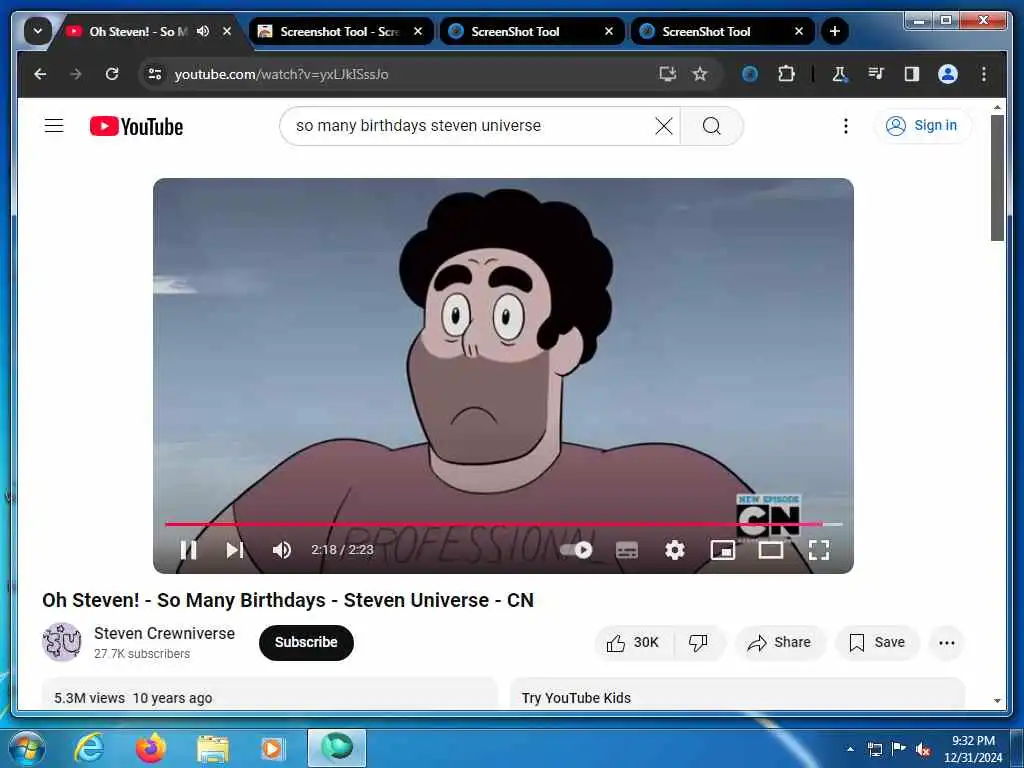Open Steven Crewniverse channel avatar

61,643
